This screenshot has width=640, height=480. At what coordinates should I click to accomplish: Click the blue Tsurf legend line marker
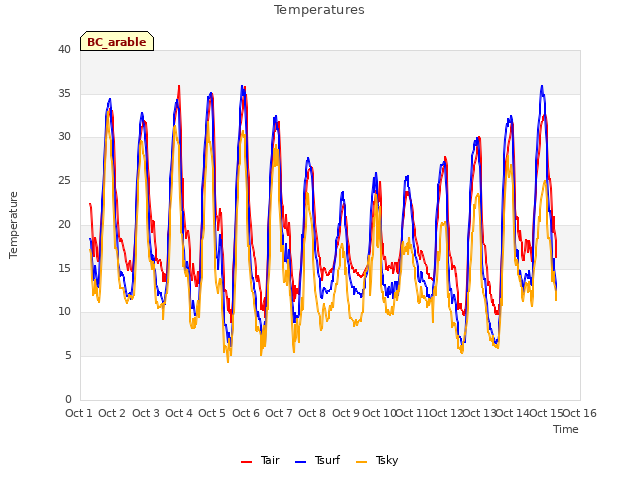click(x=300, y=462)
